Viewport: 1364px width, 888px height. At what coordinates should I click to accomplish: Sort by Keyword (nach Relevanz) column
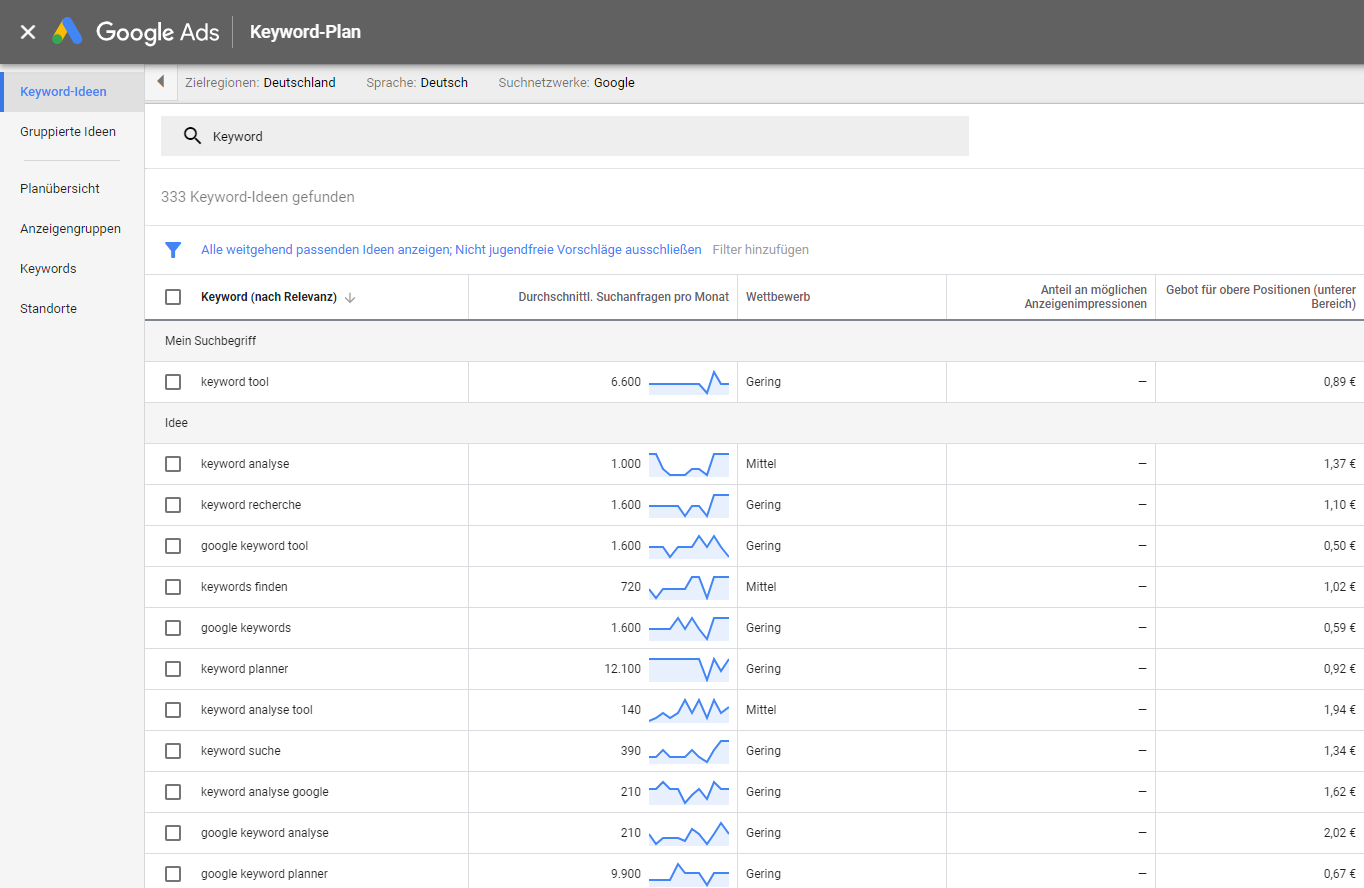pos(268,297)
